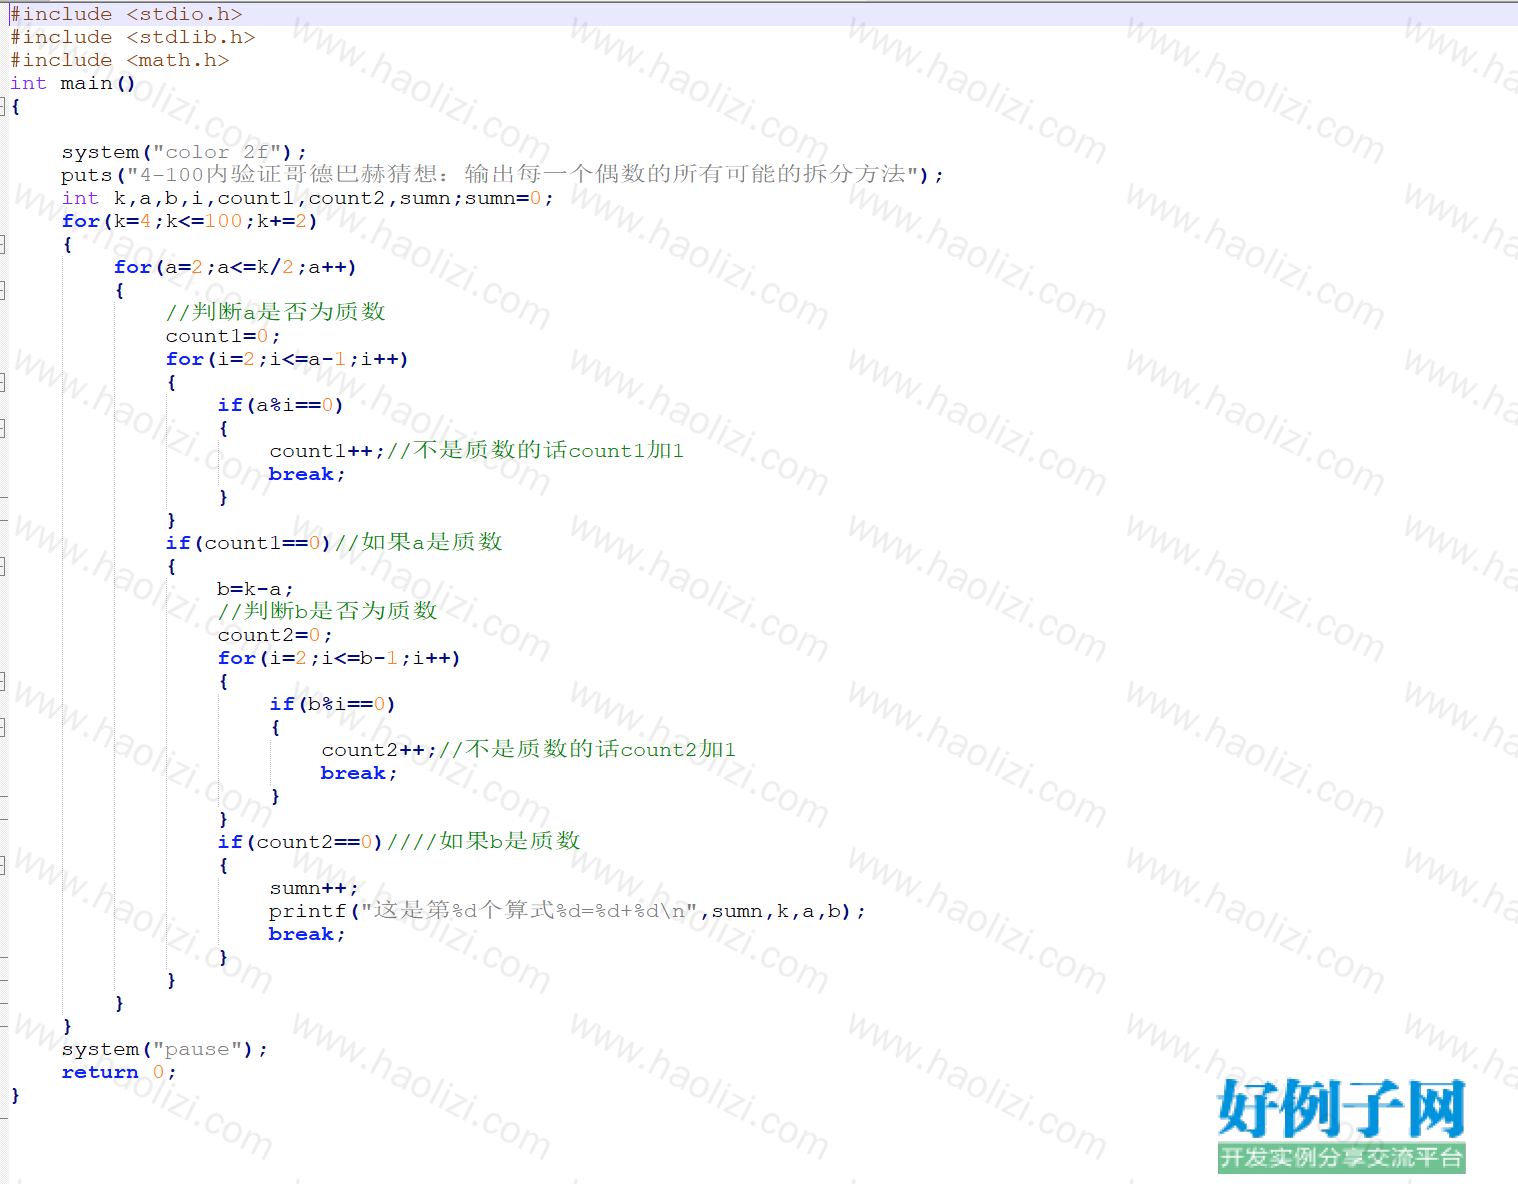Viewport: 1518px width, 1184px height.
Task: Click the for(i=2;i<=a-1;i++) loop header
Action: click(x=287, y=359)
